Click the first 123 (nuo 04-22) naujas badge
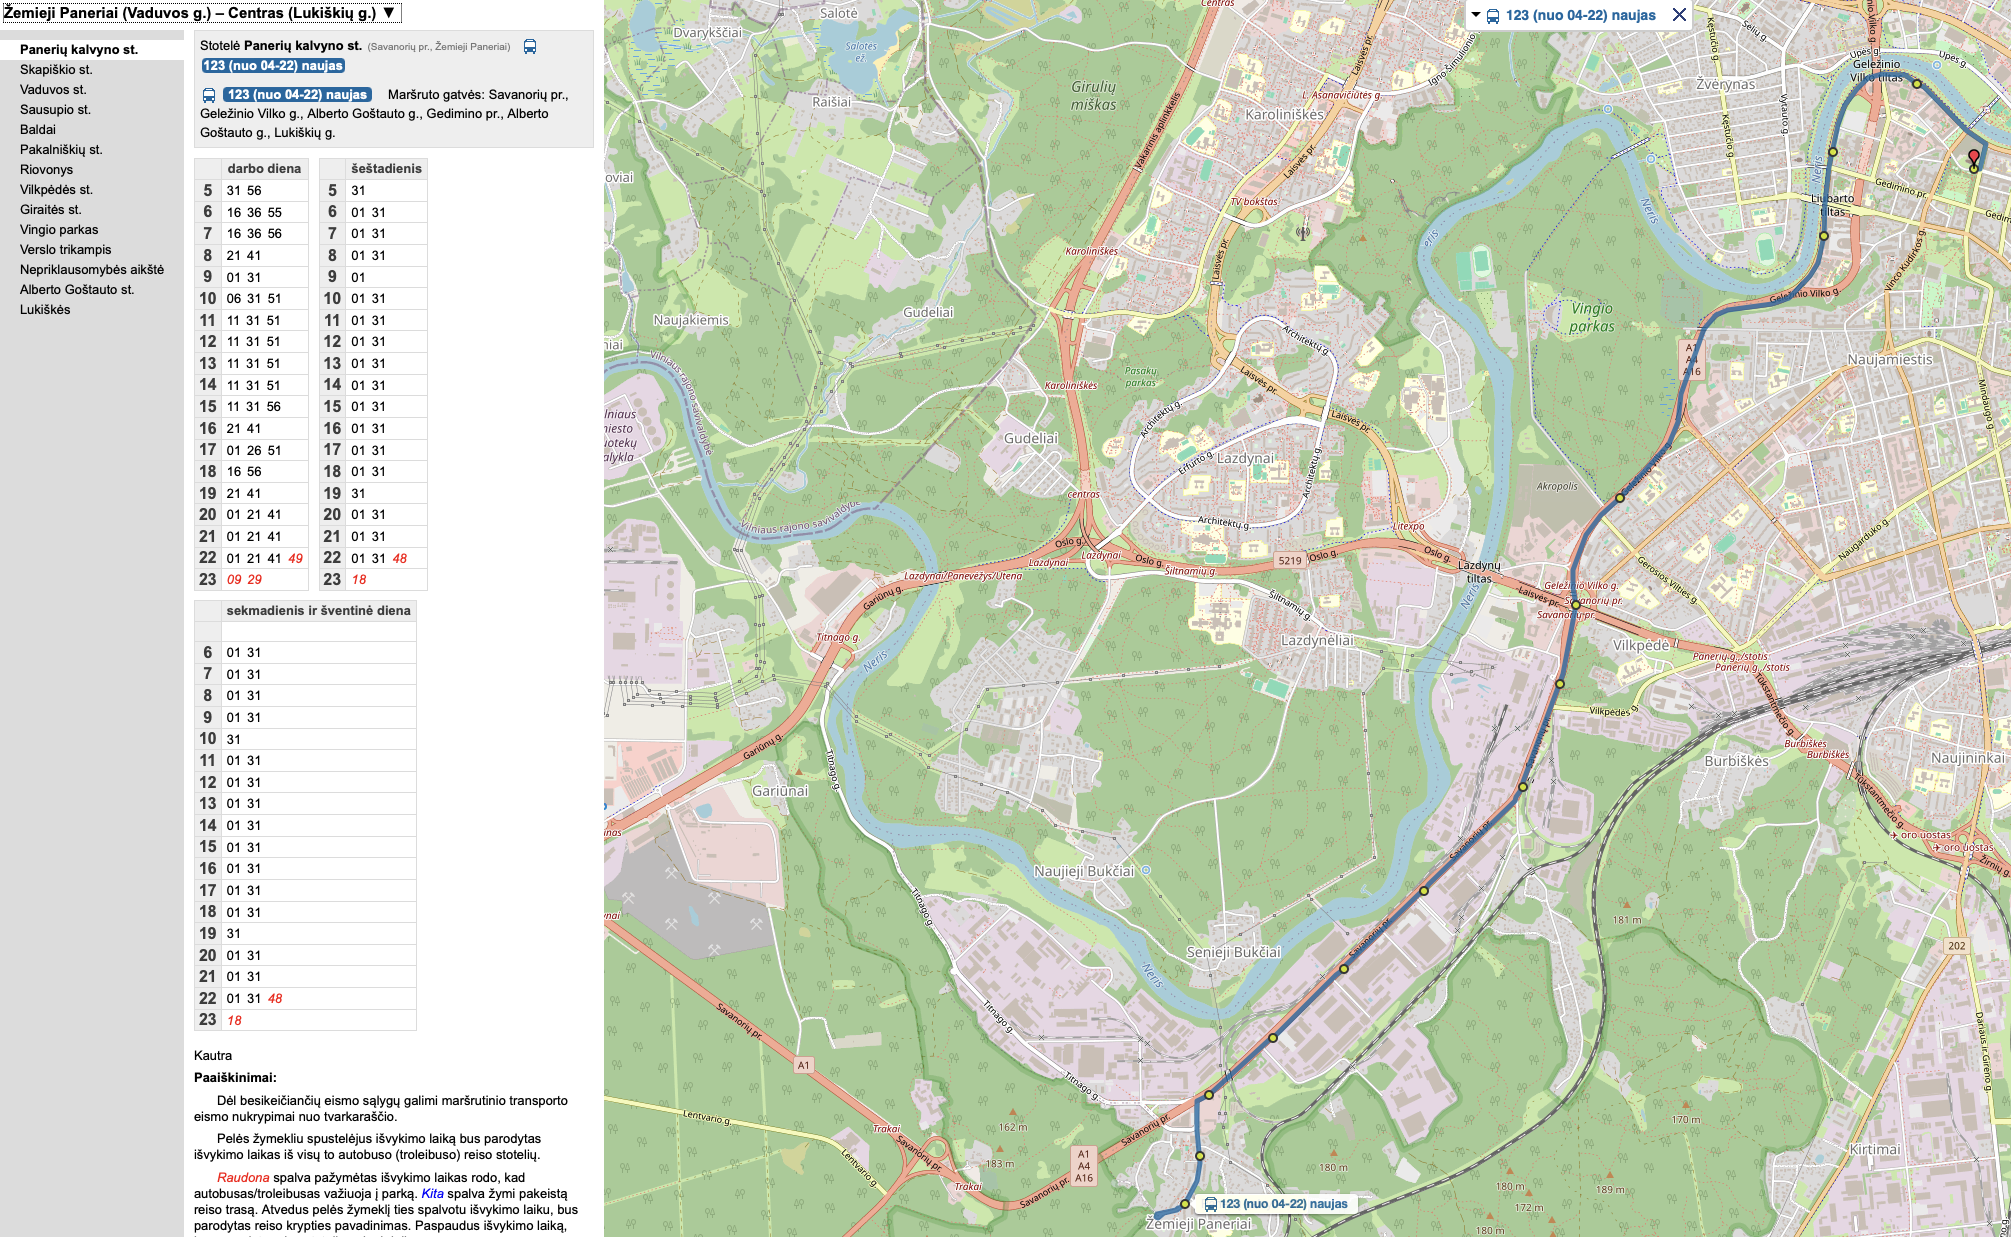2011x1237 pixels. pyautogui.click(x=272, y=65)
